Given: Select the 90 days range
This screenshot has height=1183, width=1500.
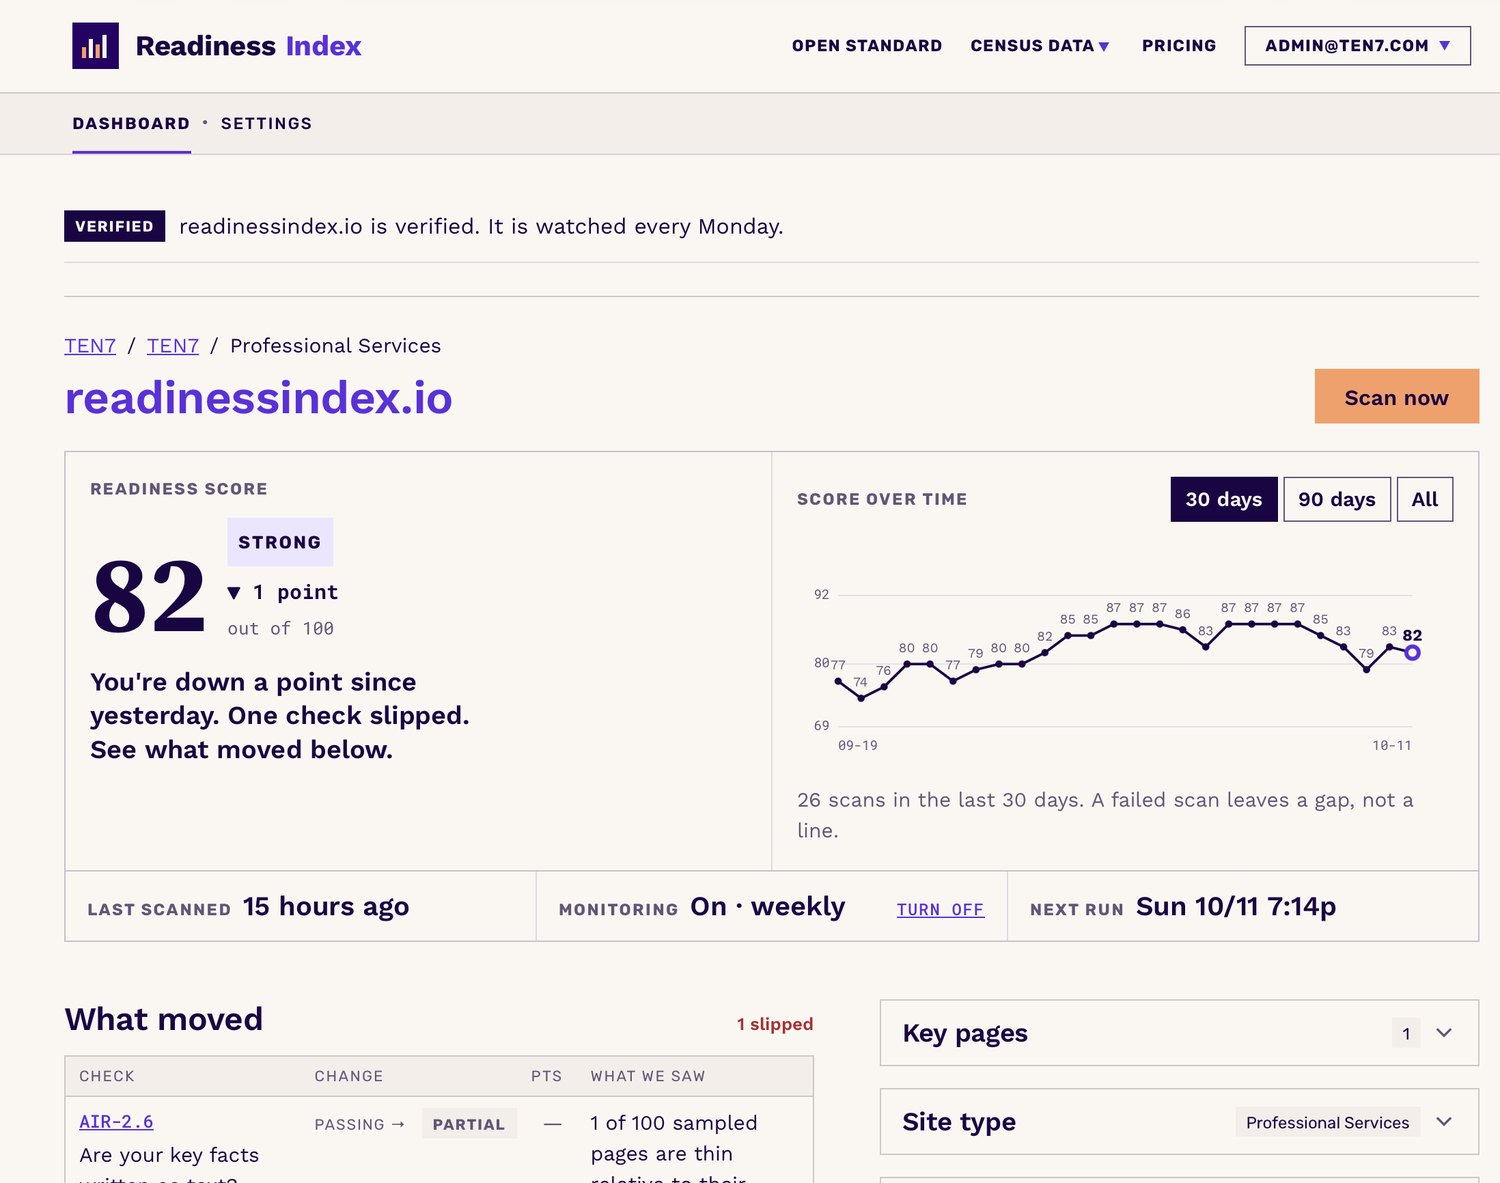Looking at the screenshot, I should click(1337, 499).
